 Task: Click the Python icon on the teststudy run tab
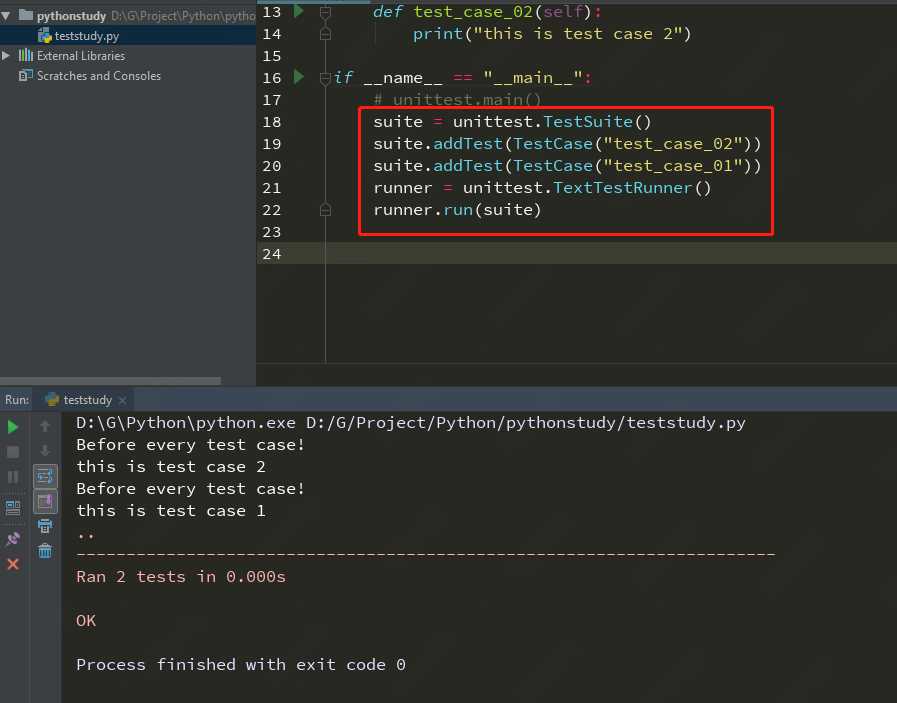point(52,399)
